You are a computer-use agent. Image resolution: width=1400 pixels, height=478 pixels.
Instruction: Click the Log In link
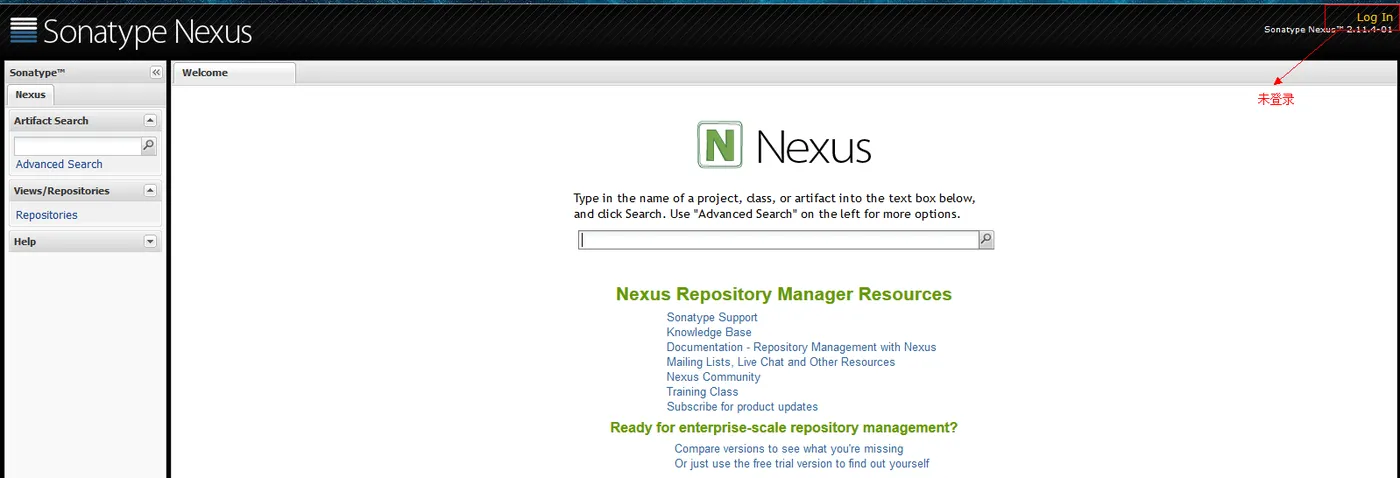[1374, 17]
